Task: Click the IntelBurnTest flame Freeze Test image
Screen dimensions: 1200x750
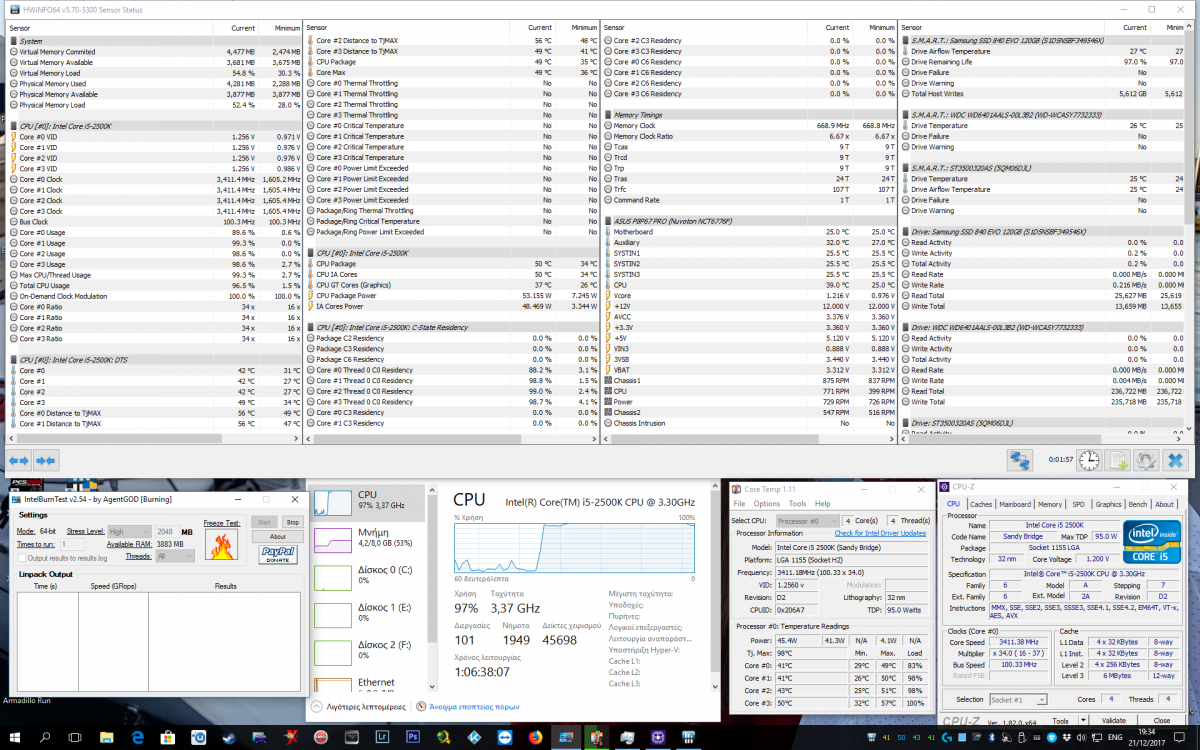Action: click(221, 544)
